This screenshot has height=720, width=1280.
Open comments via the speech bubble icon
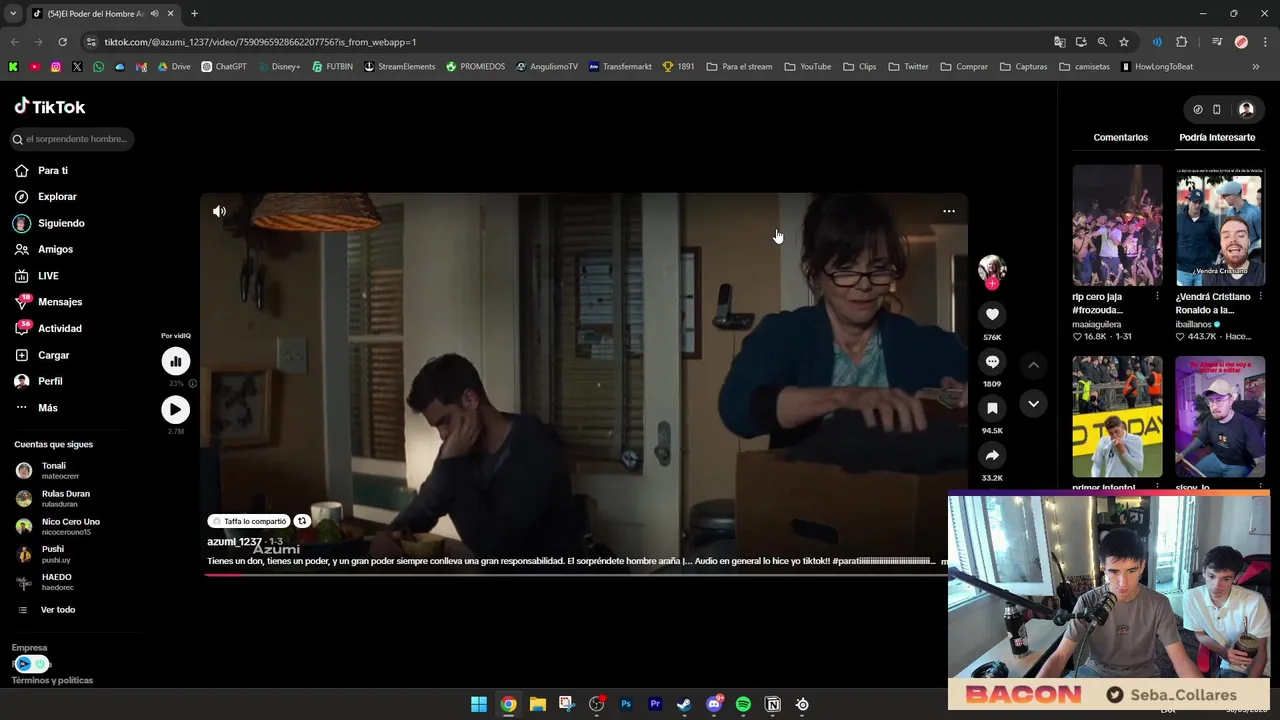(992, 362)
